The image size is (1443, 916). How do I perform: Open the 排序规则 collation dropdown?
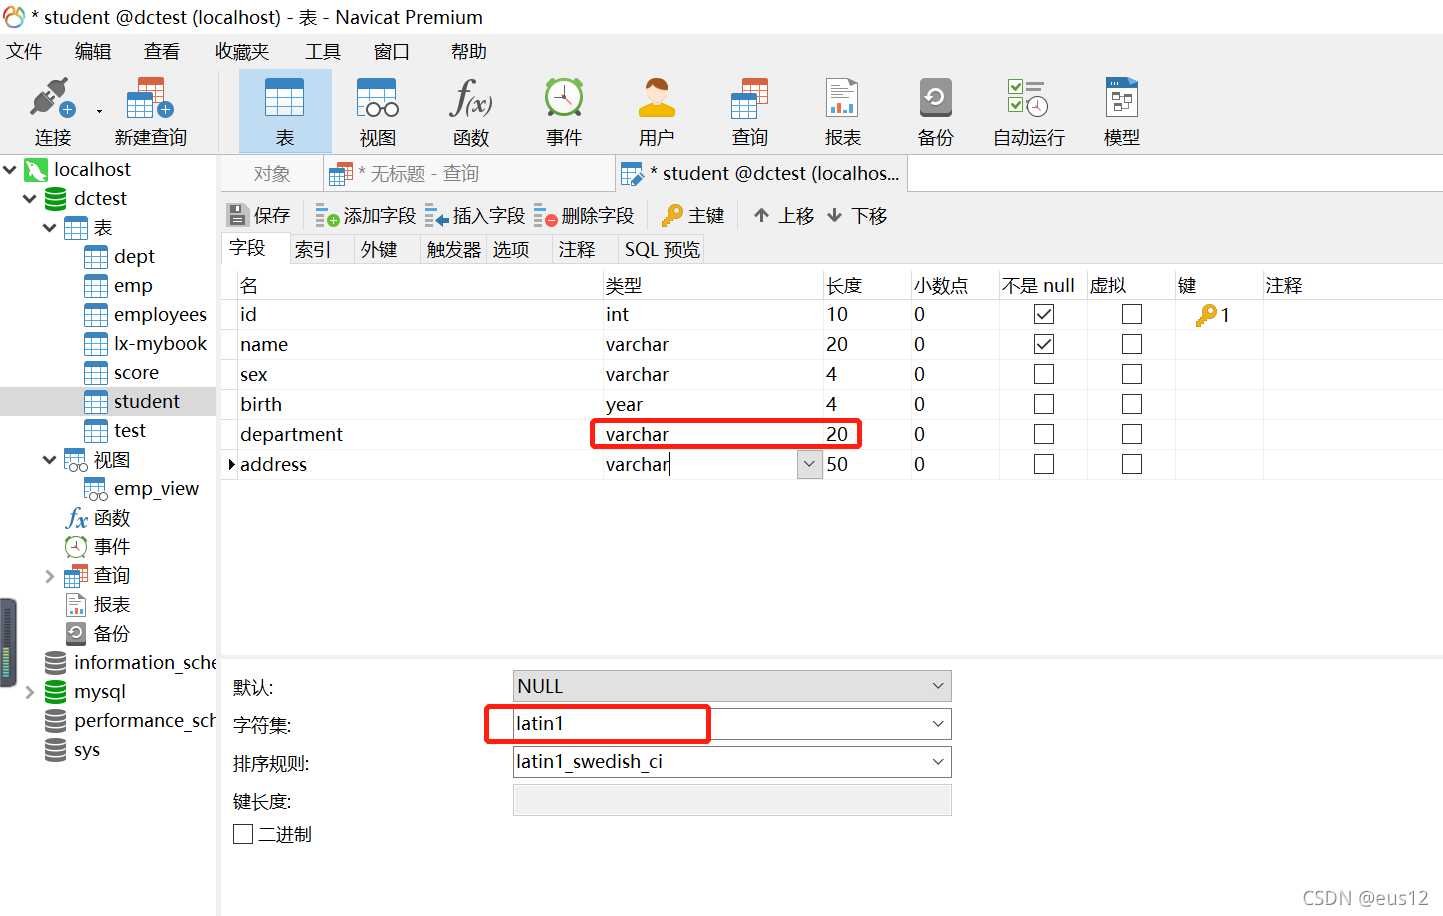pos(938,762)
